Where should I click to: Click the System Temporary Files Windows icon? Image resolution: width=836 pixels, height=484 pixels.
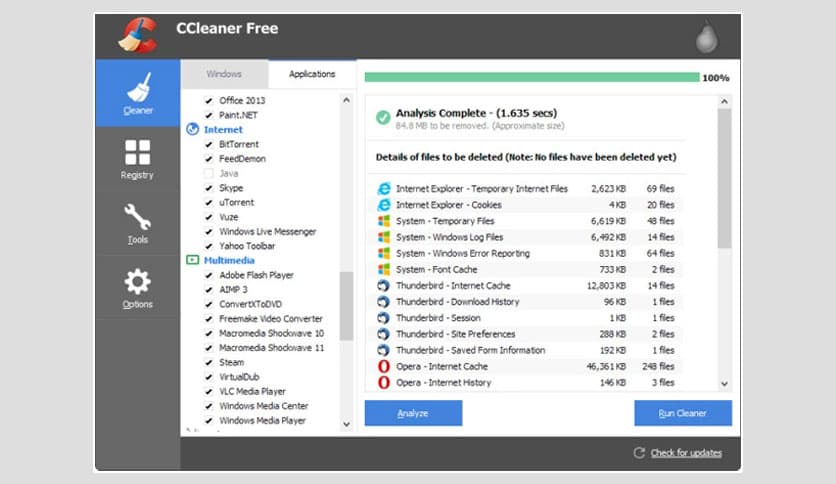pos(384,221)
